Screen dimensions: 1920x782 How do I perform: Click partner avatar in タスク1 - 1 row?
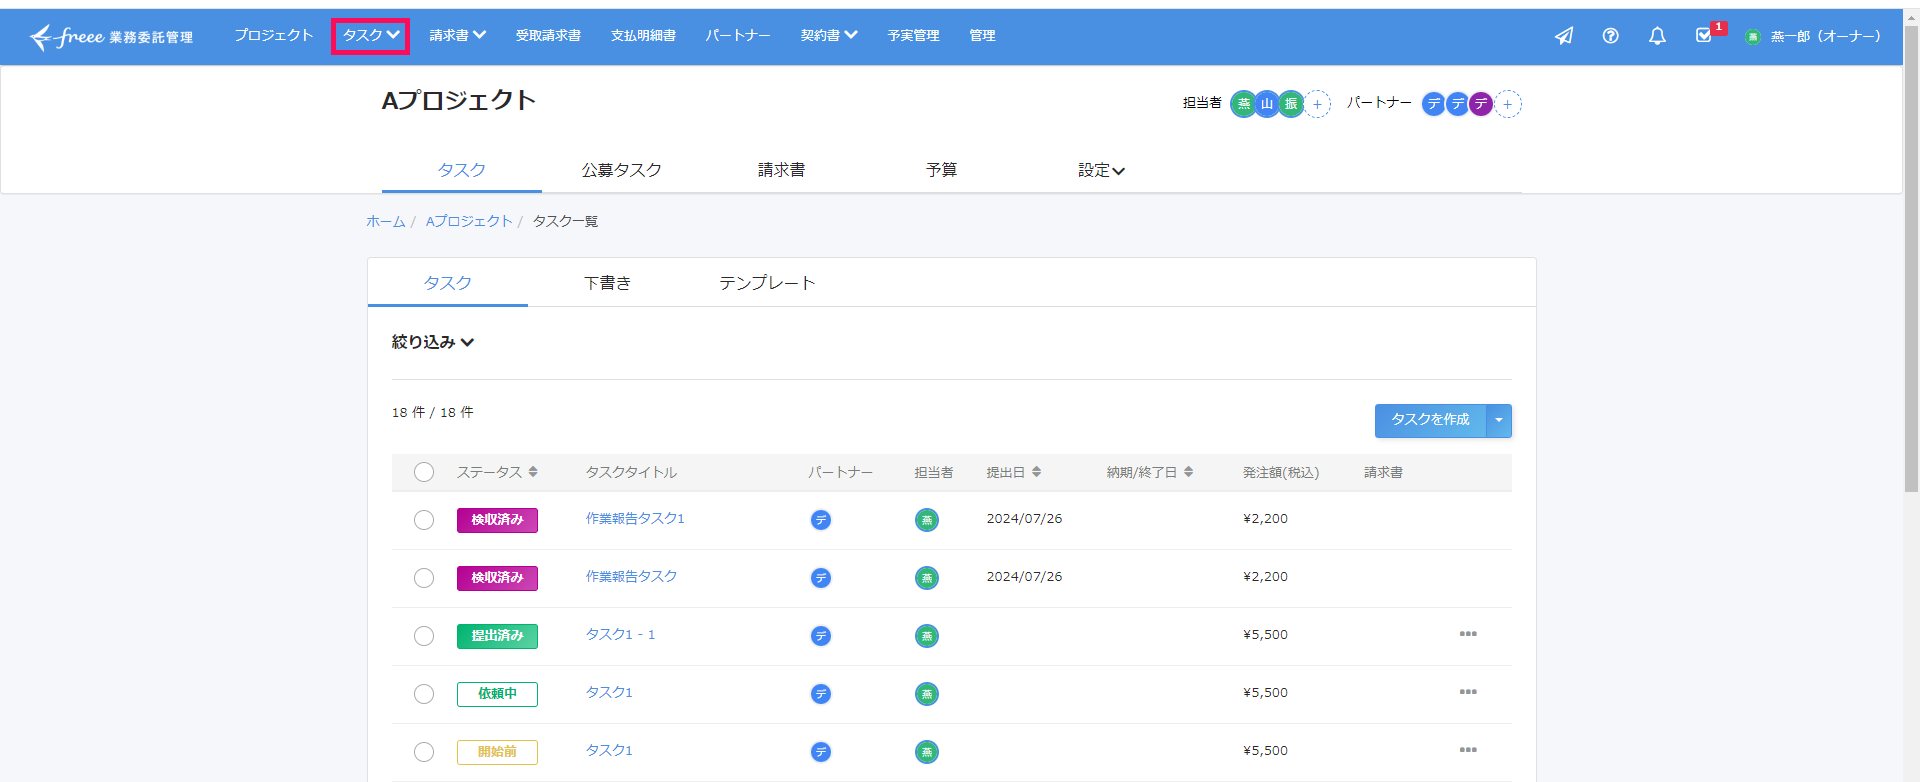821,636
